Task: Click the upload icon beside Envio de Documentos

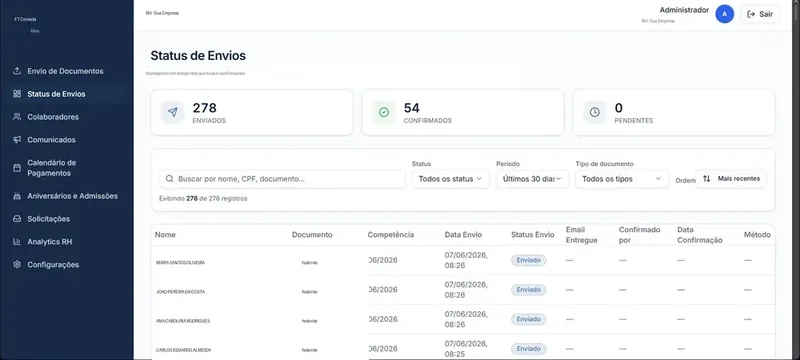Action: [17, 71]
